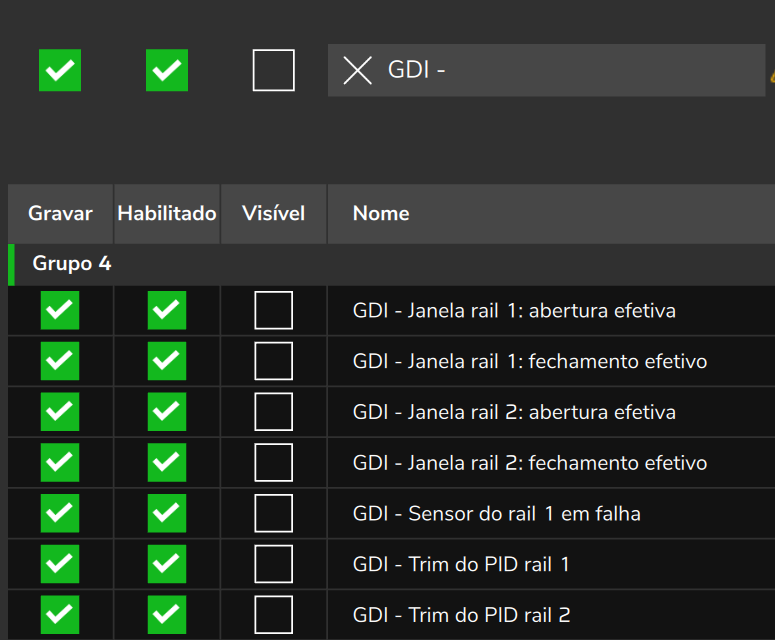The height and width of the screenshot is (640, 775).
Task: Toggle the top Habilitado checkbox above the table
Action: [167, 70]
